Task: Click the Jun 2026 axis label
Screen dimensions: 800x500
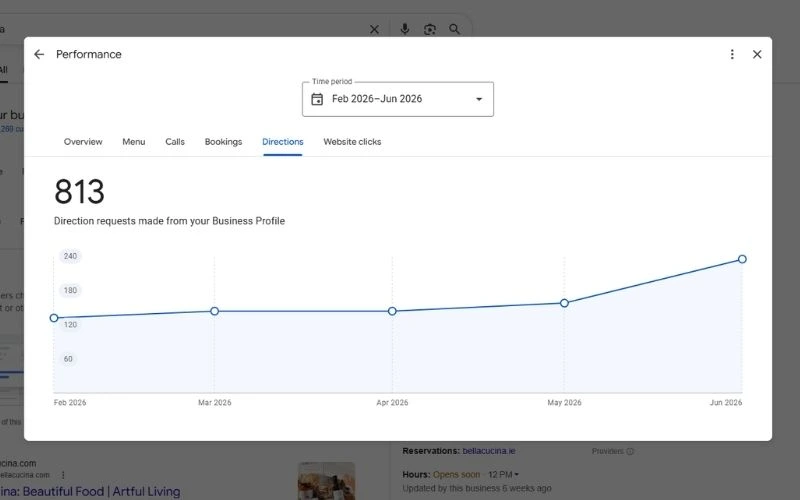Action: pos(726,403)
